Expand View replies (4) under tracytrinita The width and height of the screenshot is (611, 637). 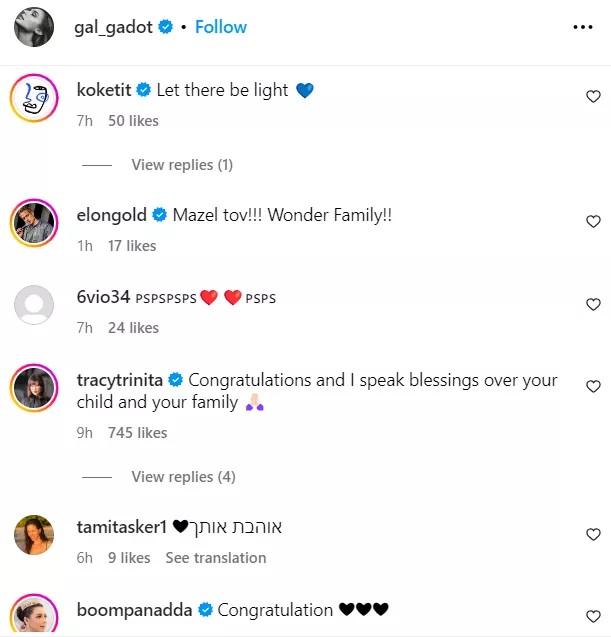pyautogui.click(x=183, y=477)
